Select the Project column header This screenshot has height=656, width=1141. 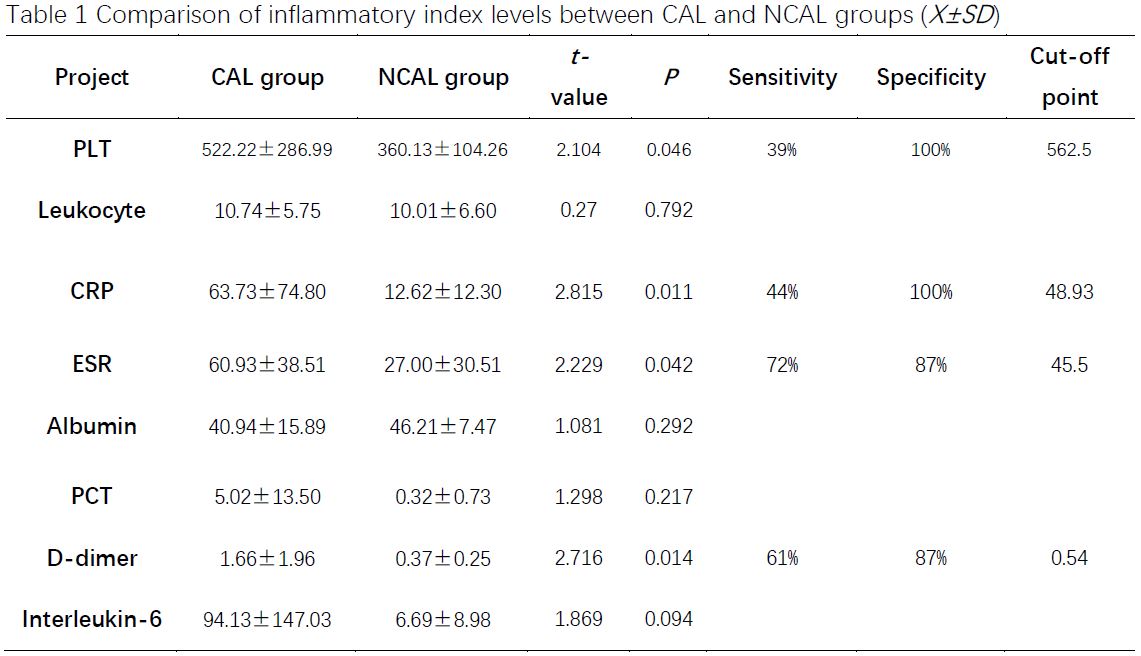92,78
